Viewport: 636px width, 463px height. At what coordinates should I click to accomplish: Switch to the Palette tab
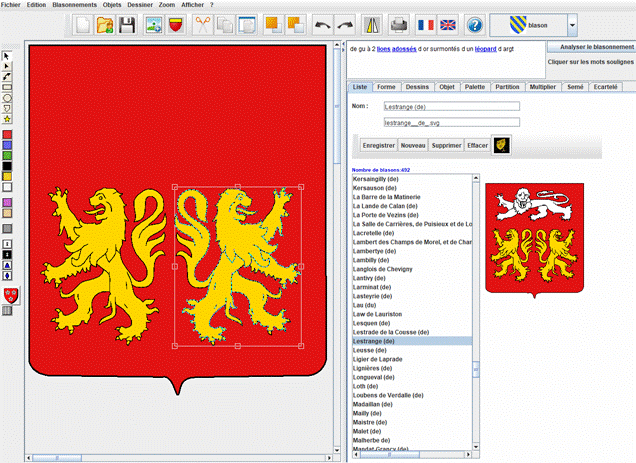[475, 87]
